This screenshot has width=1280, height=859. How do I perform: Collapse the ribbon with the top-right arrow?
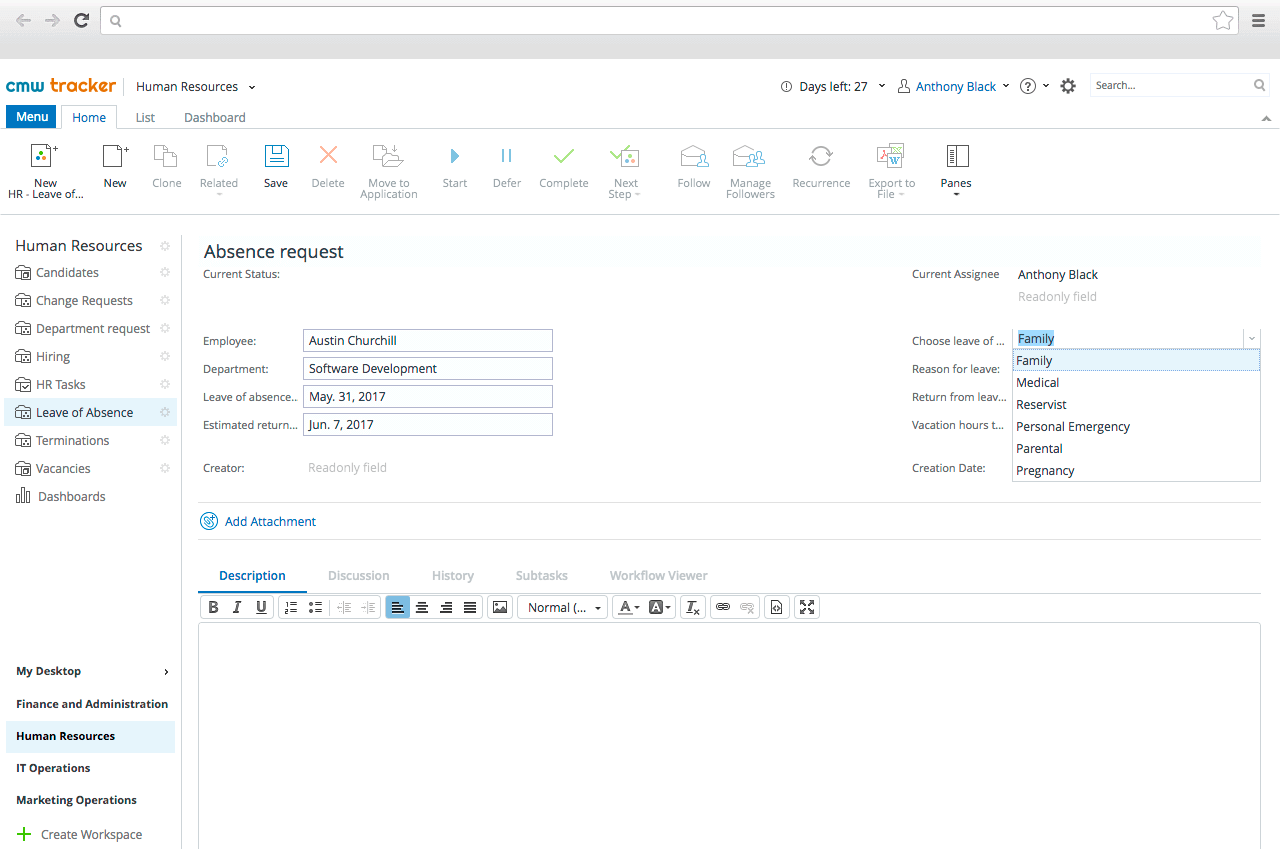tap(1267, 118)
